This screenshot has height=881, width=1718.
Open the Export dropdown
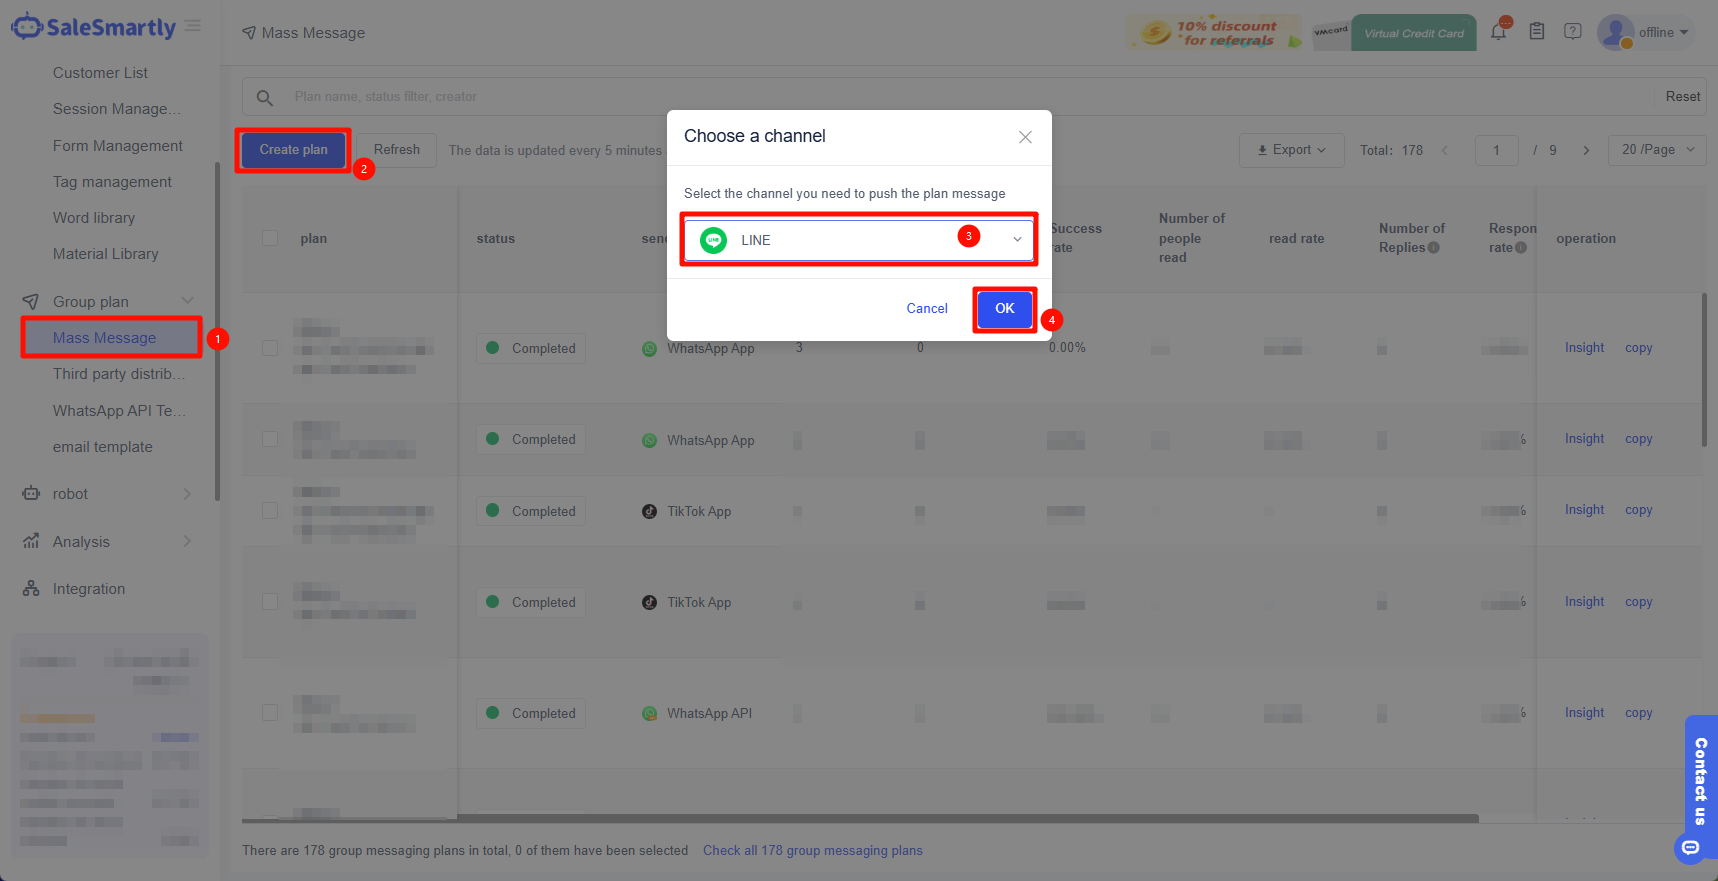click(1291, 150)
